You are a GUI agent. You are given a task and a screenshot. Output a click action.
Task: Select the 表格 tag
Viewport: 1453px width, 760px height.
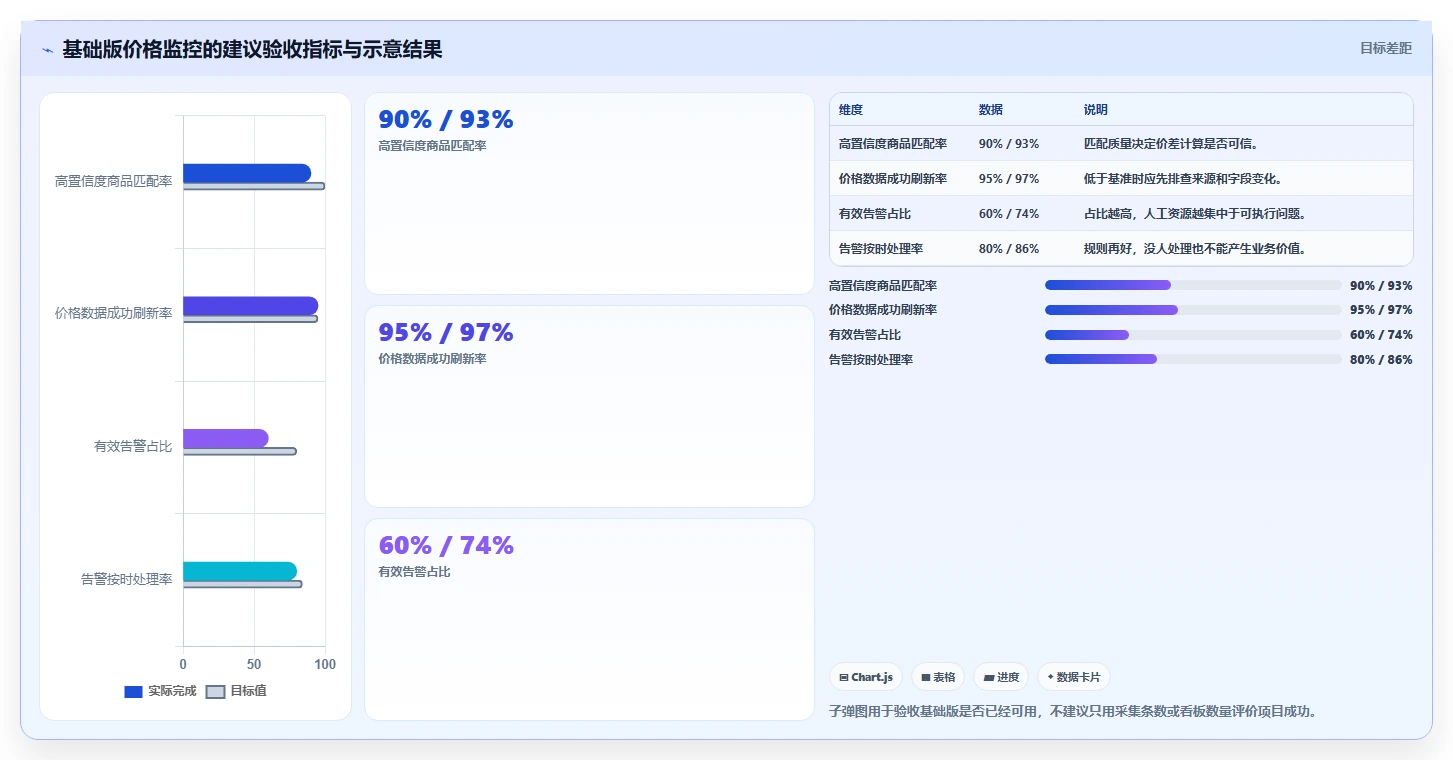pos(938,677)
